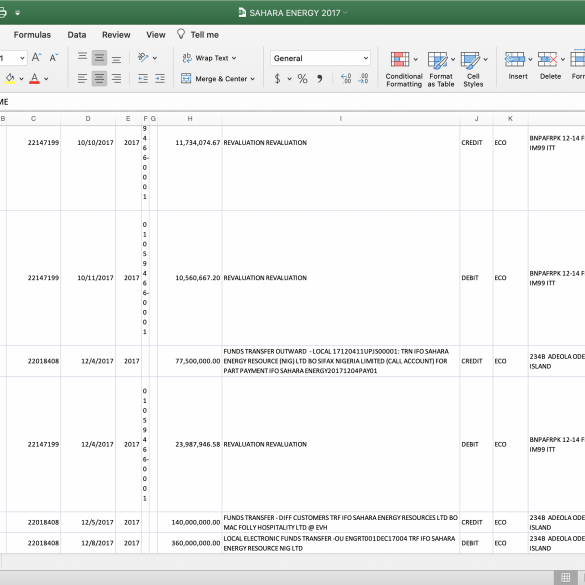Apply percent style format
This screenshot has width=585, height=585.
302,79
